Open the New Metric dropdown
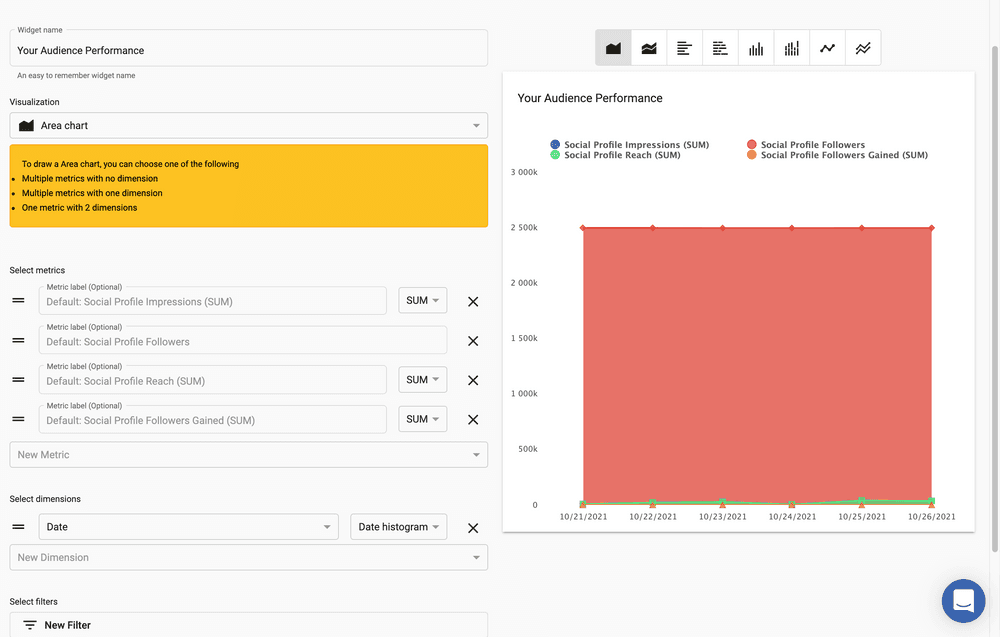Screen dimensions: 1000x637 [x=248, y=455]
